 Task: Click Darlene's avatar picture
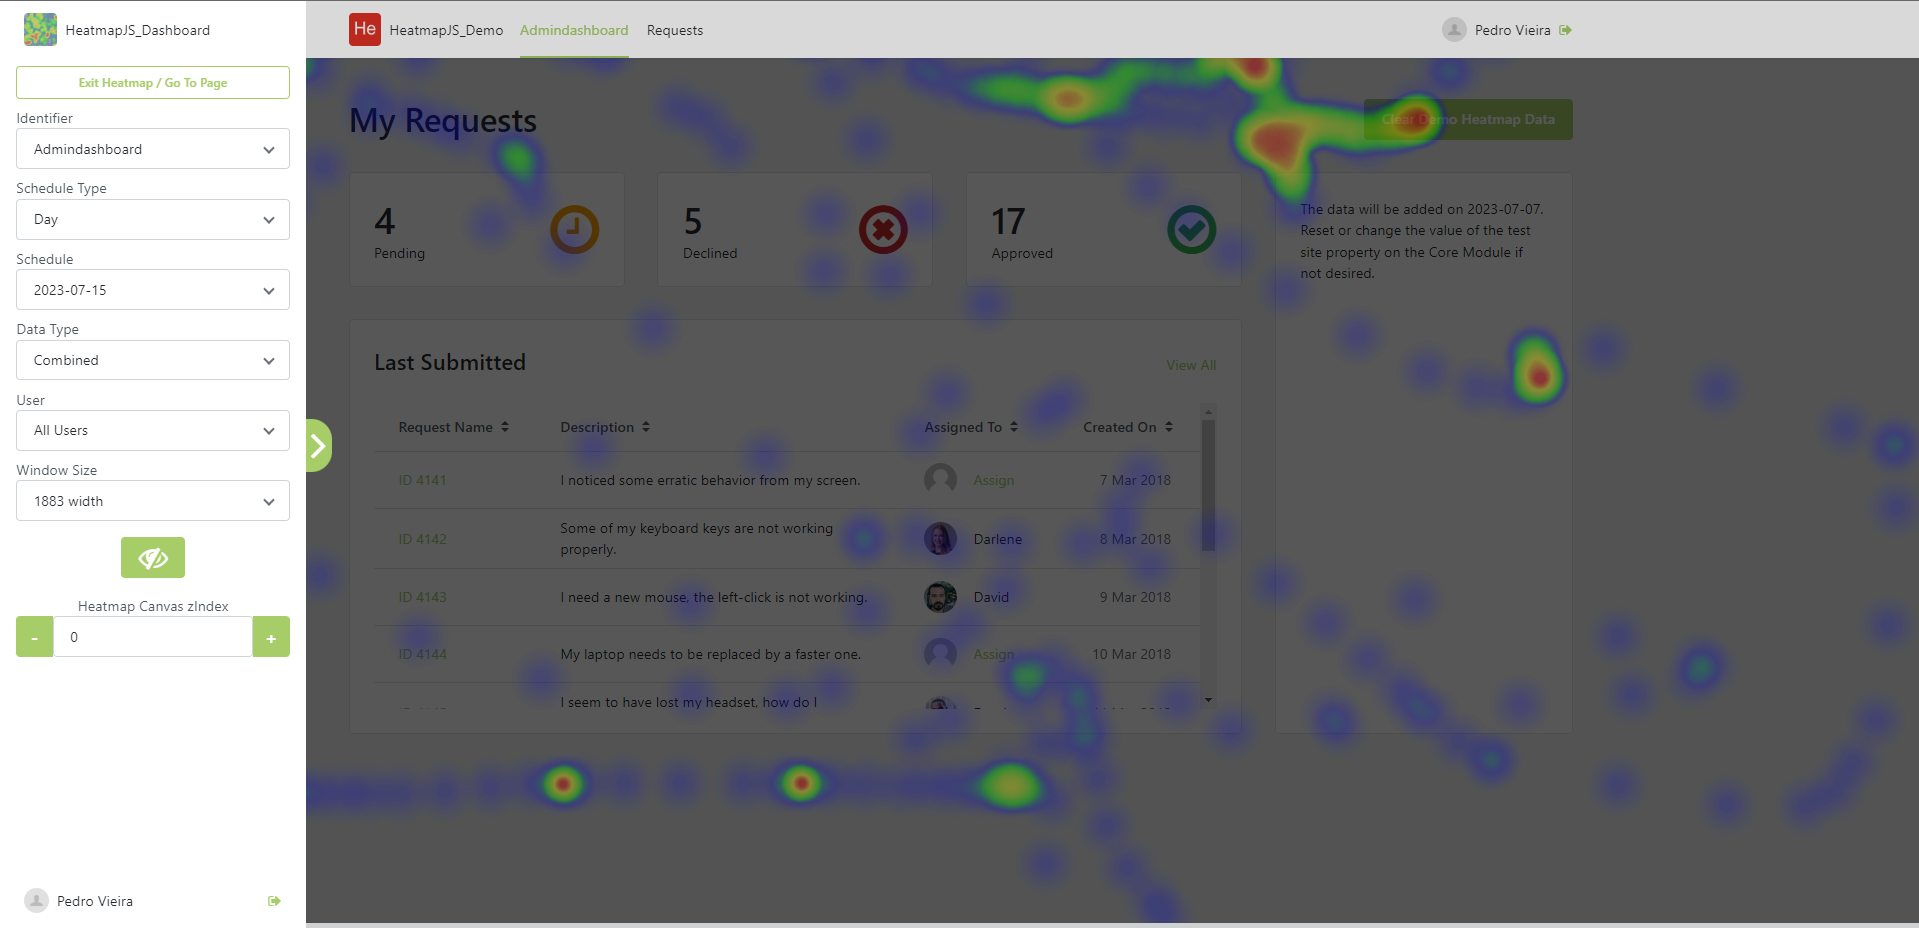click(940, 539)
